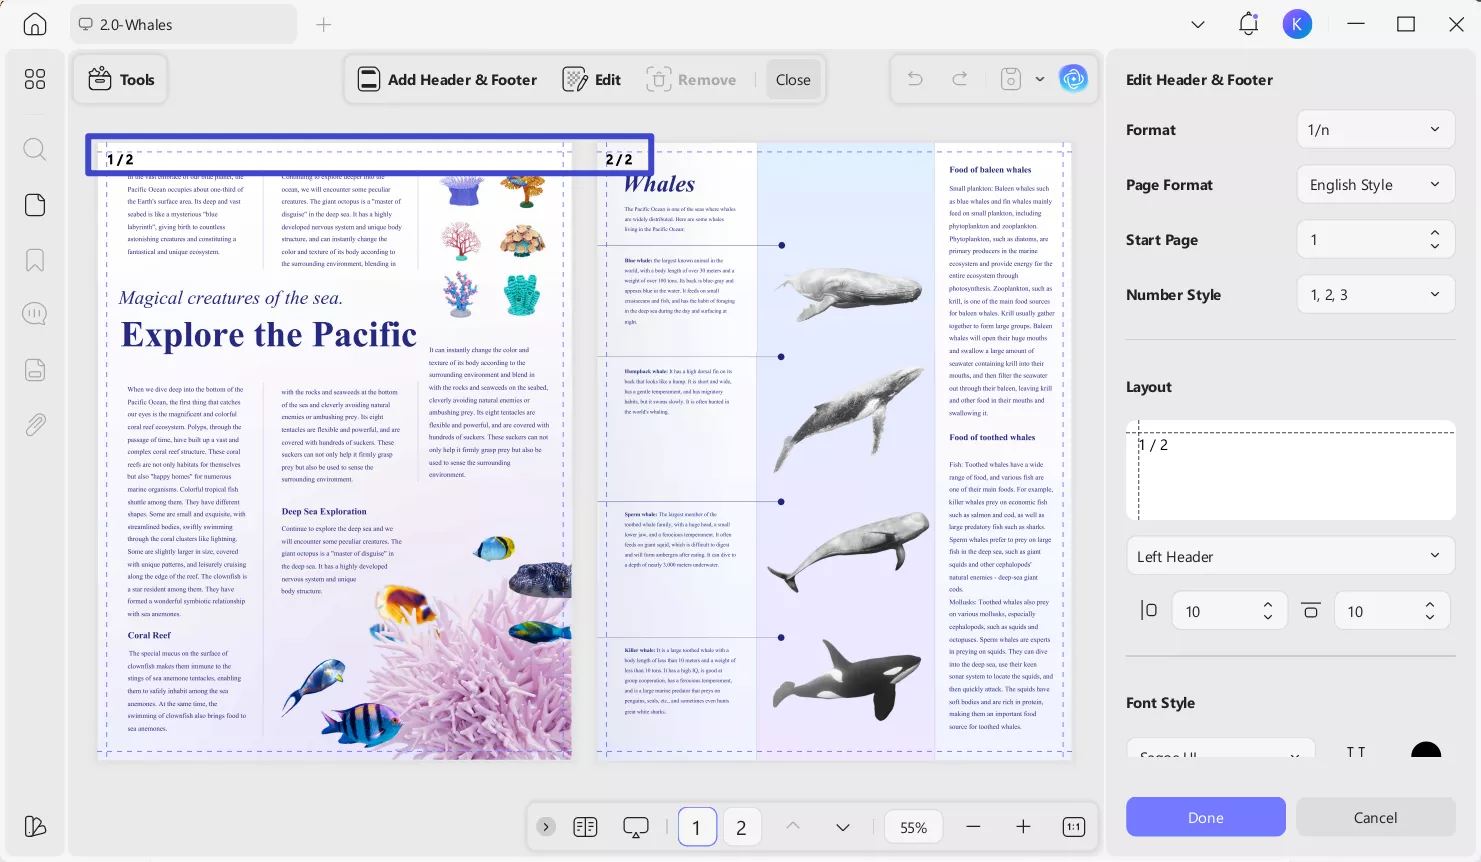Open the notifications bell

1248,25
